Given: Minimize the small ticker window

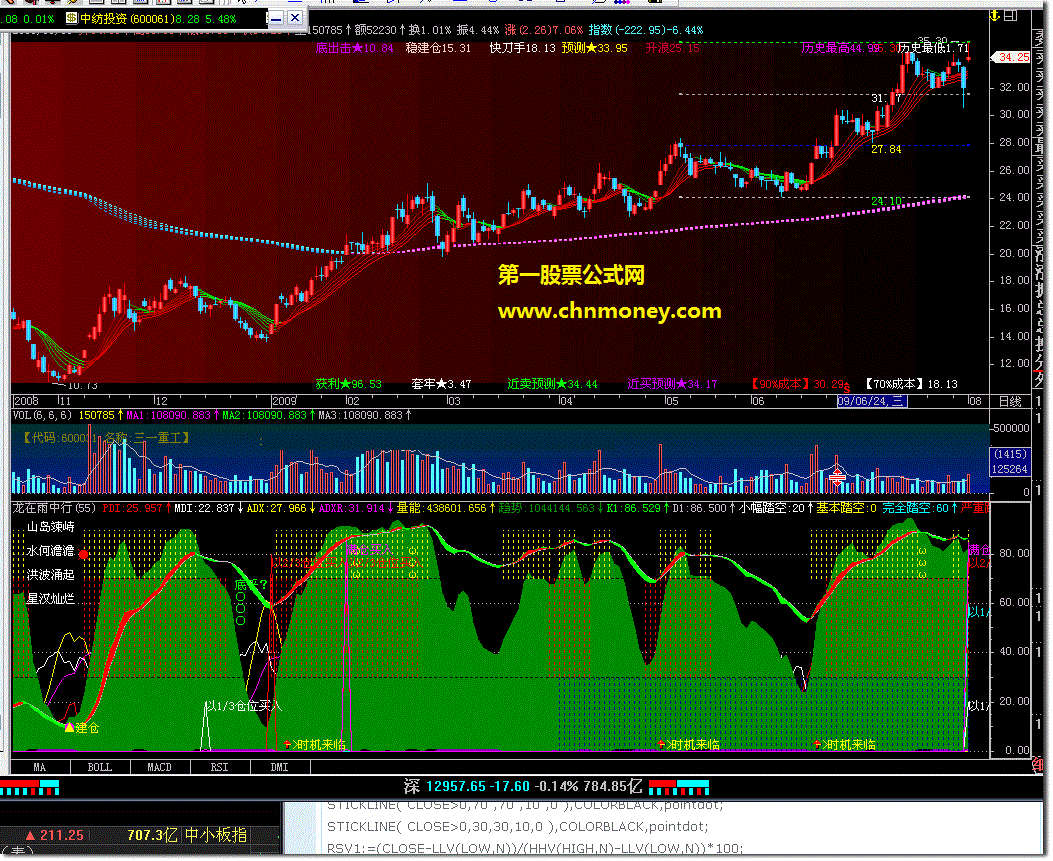Looking at the screenshot, I should pyautogui.click(x=276, y=18).
